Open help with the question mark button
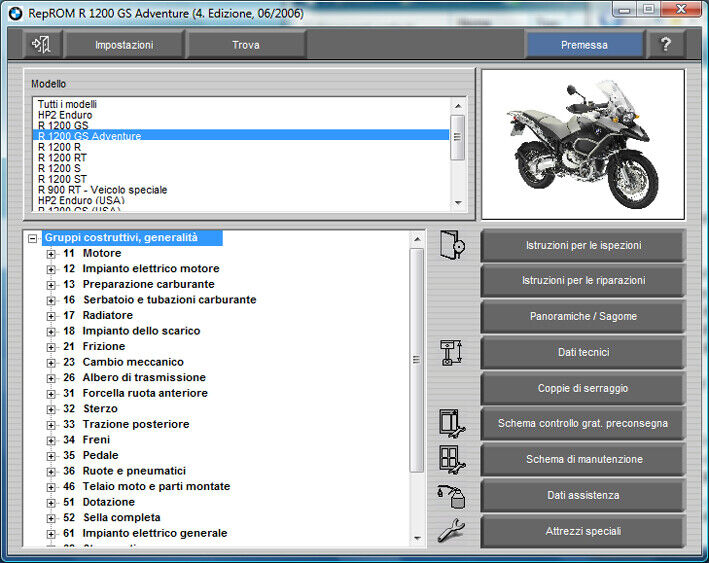The image size is (709, 563). pos(665,45)
